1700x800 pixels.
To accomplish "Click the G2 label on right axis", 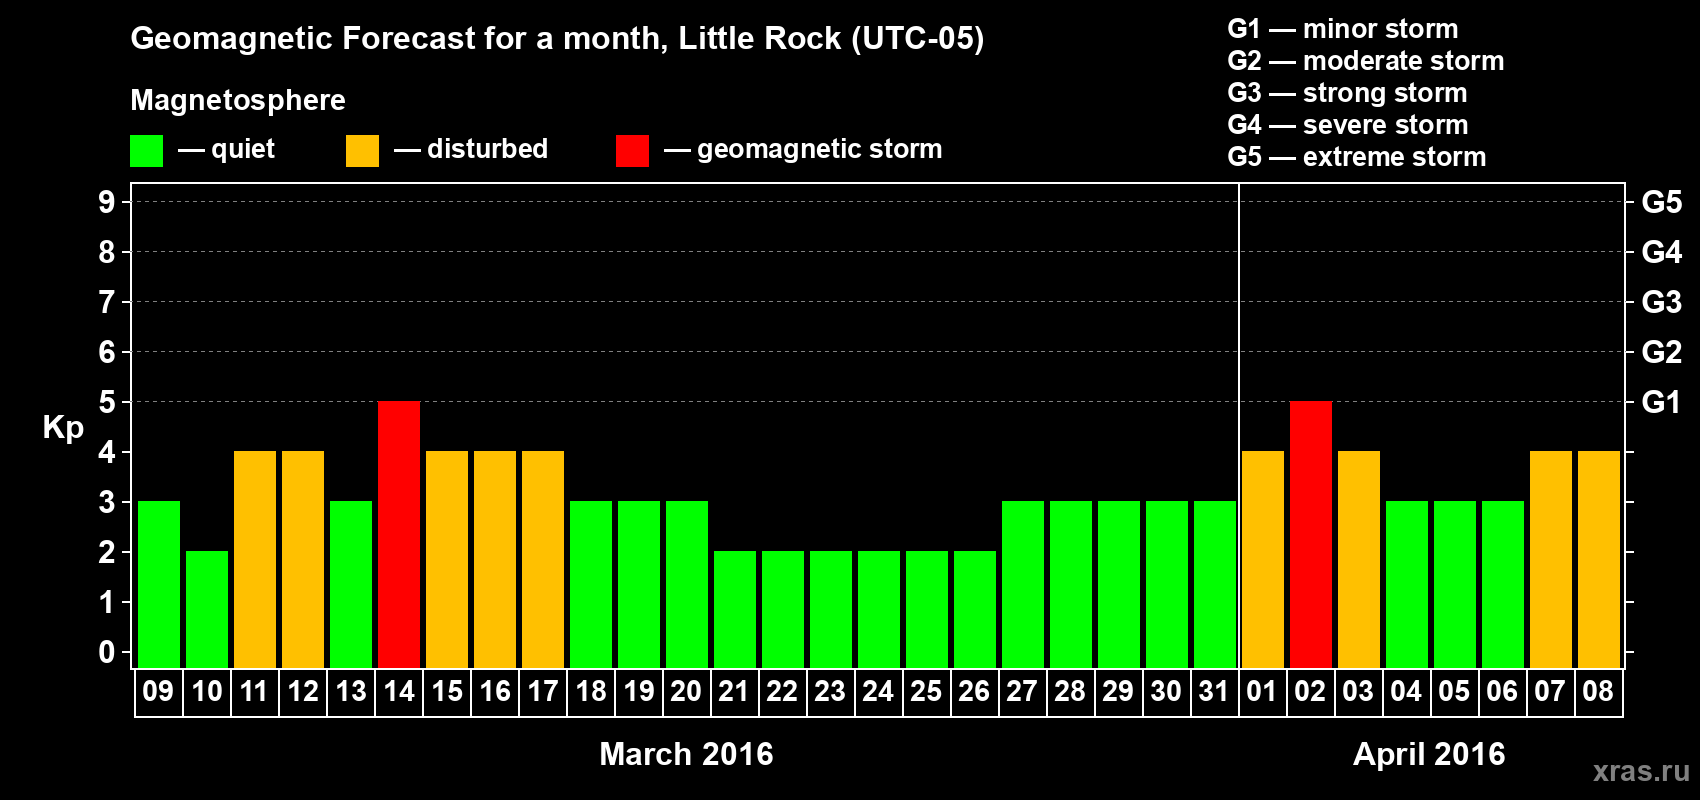I will pyautogui.click(x=1661, y=352).
